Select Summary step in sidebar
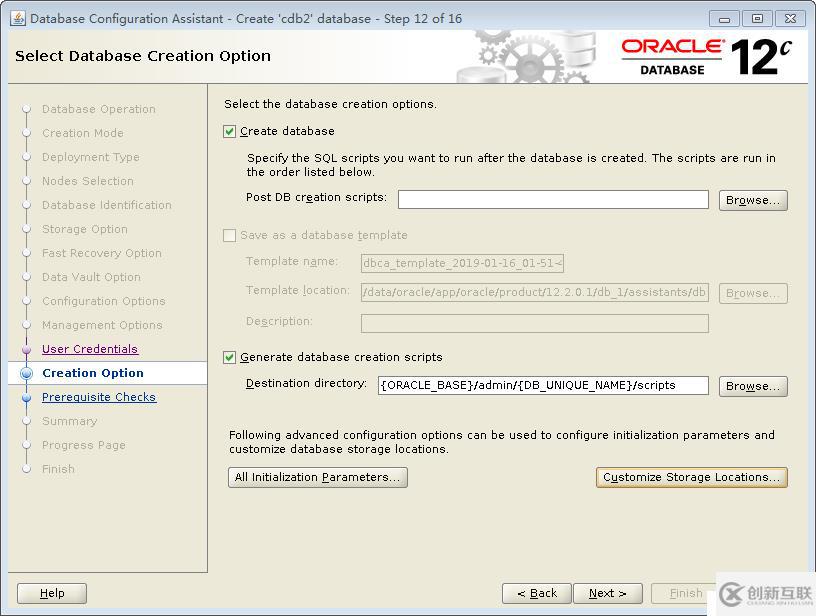Viewport: 816px width, 616px height. tap(70, 421)
